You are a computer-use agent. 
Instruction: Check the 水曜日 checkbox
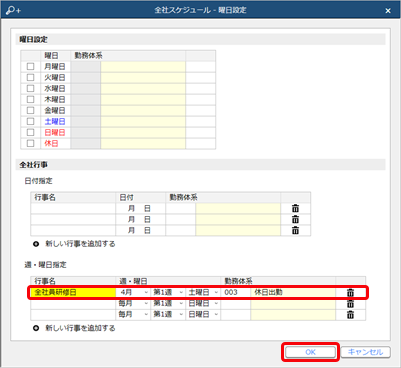[30, 89]
